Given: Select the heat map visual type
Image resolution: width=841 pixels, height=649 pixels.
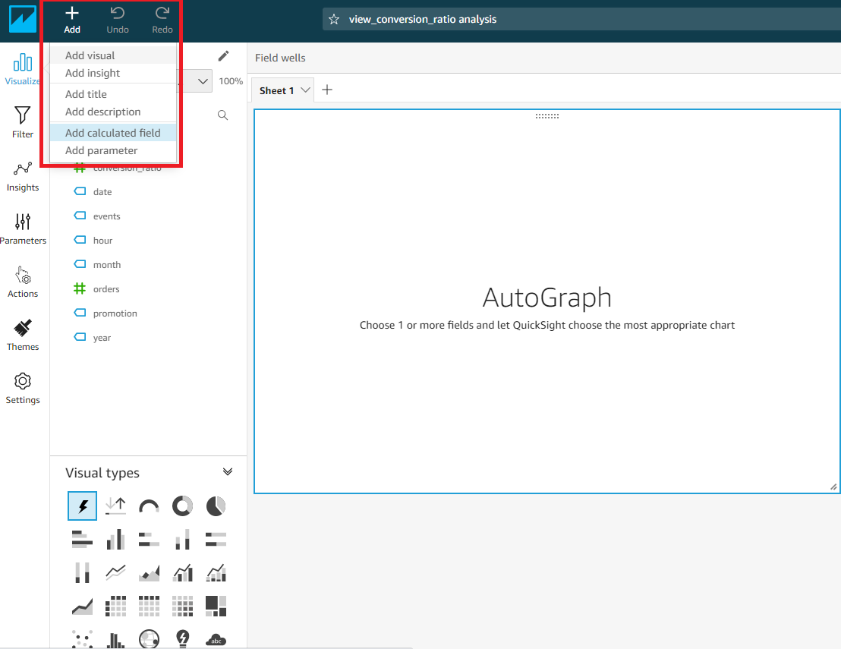Looking at the screenshot, I should [182, 606].
